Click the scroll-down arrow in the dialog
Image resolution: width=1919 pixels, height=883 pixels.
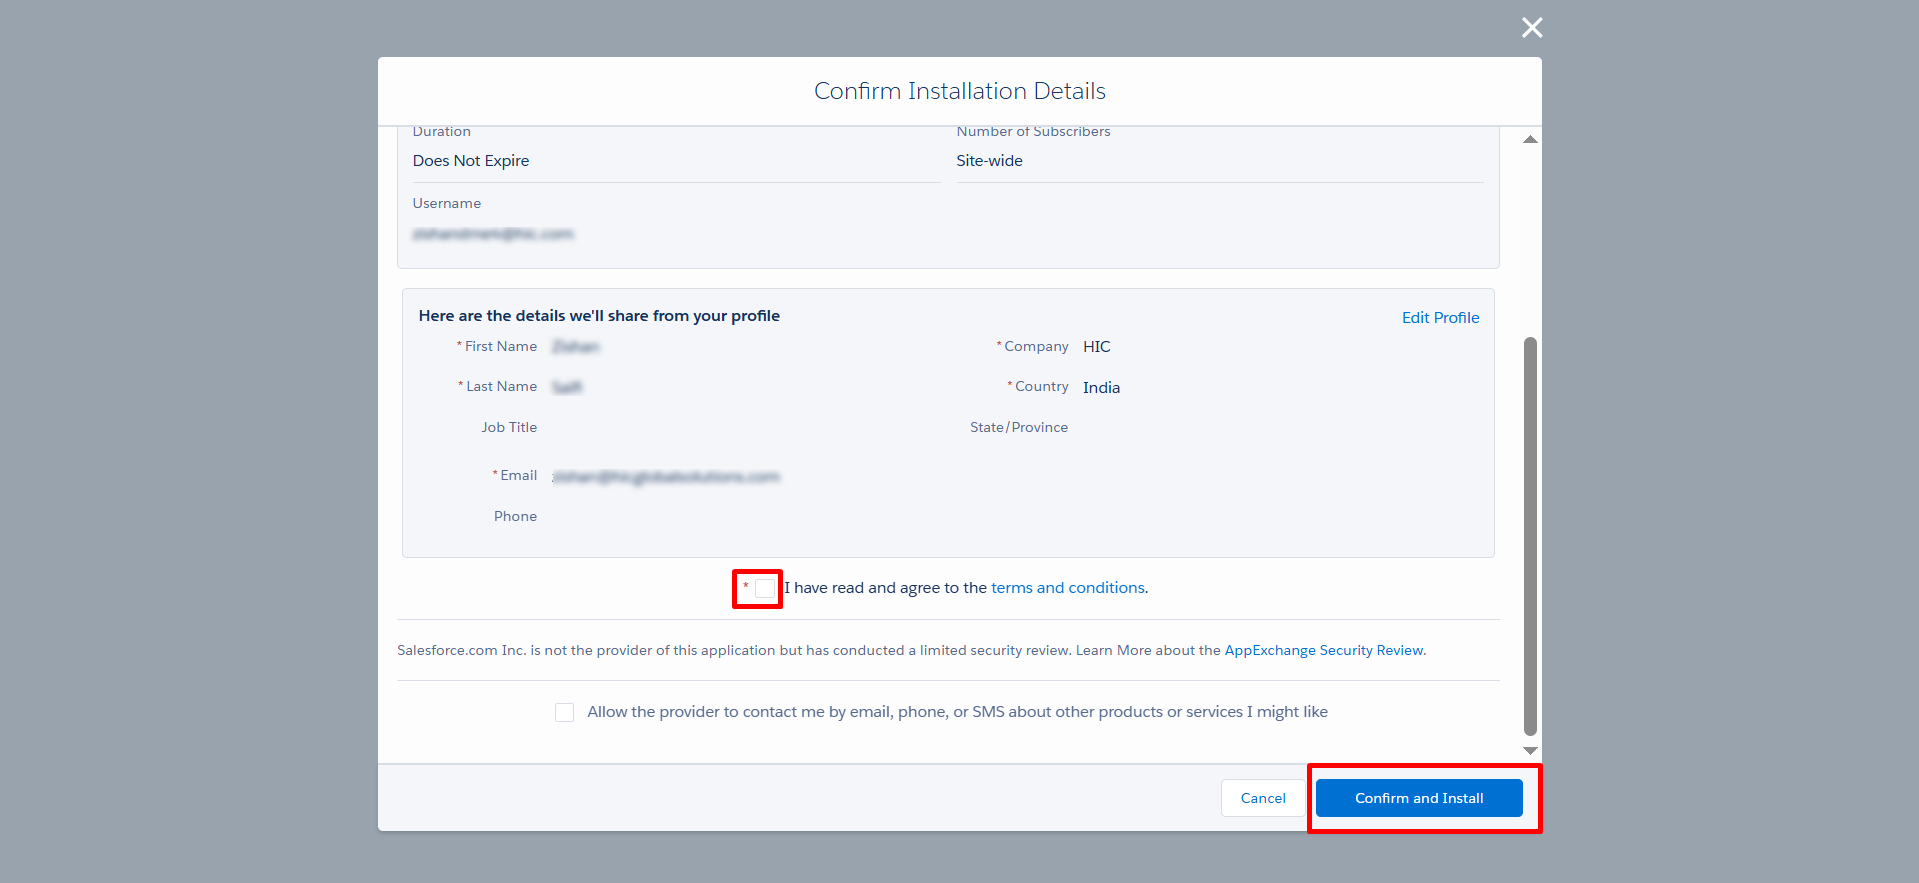1530,750
